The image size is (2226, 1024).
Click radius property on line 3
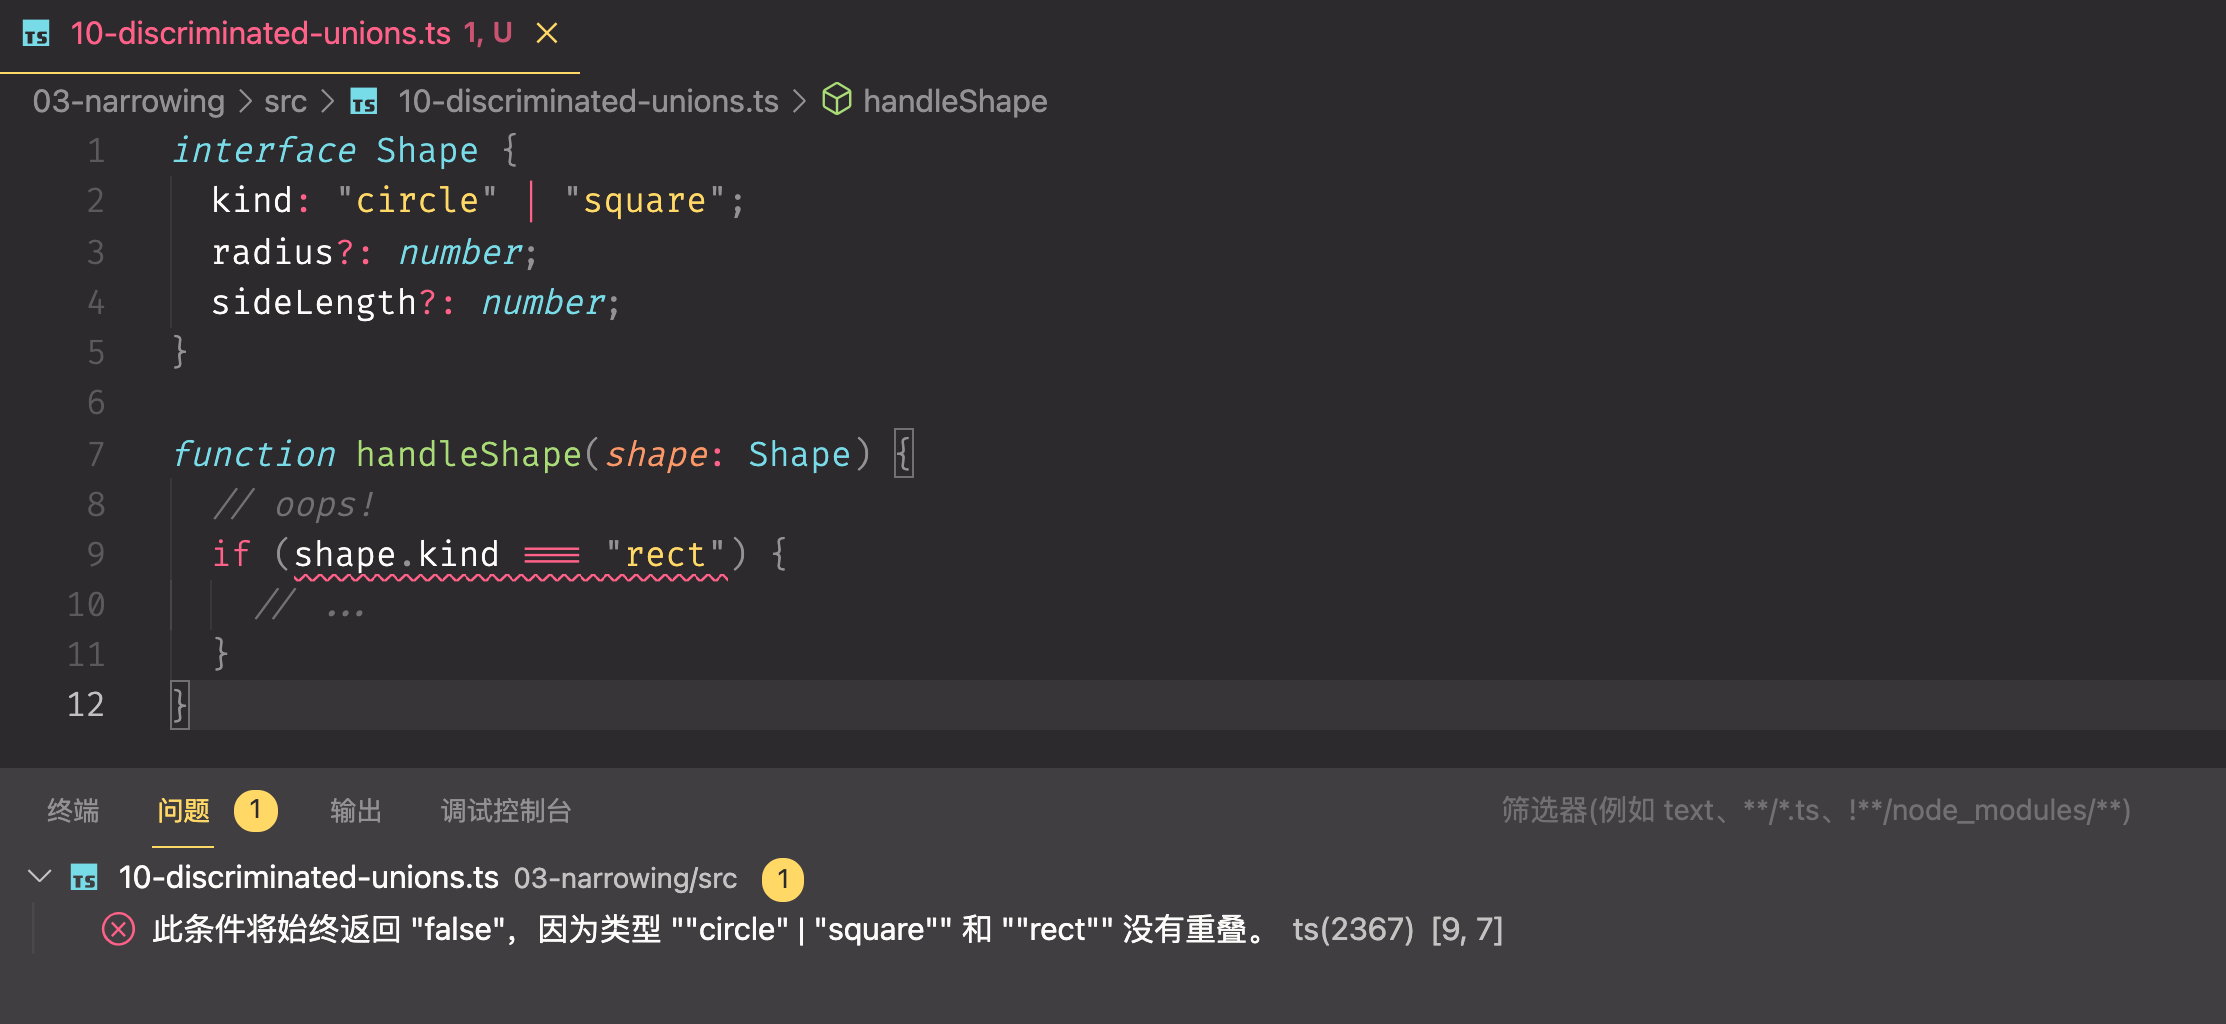[272, 252]
